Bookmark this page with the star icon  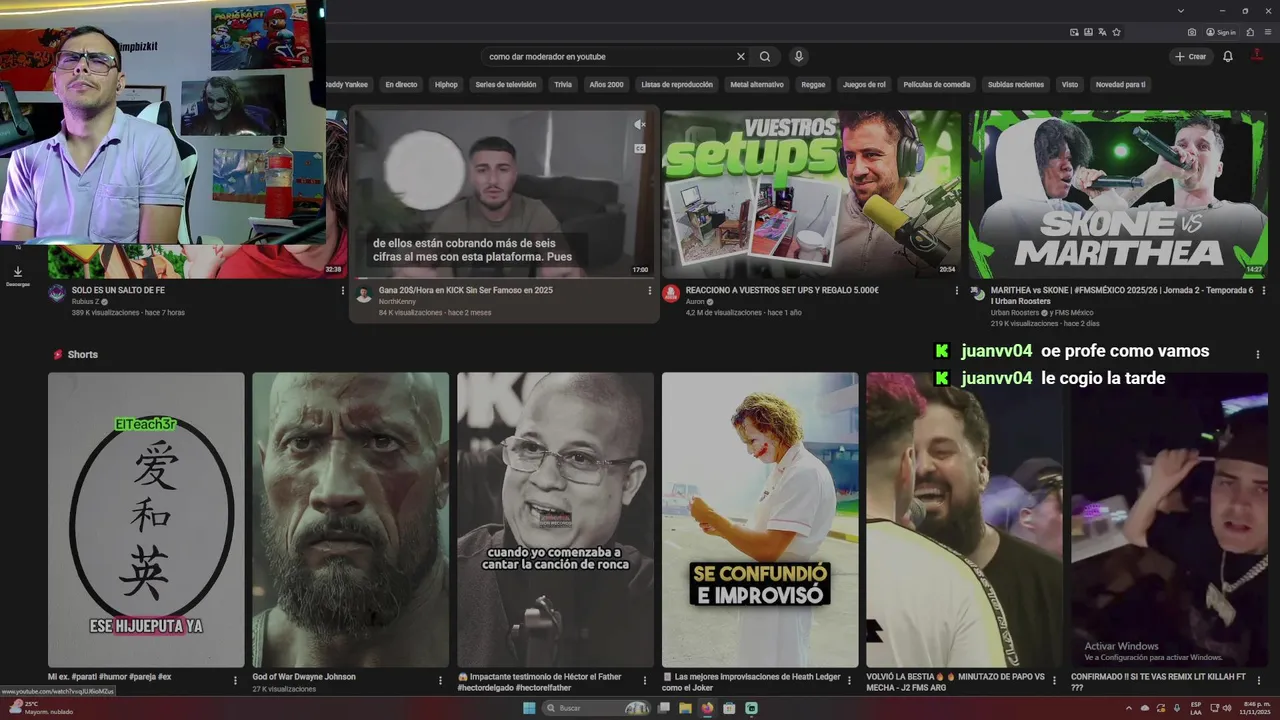pos(1117,32)
